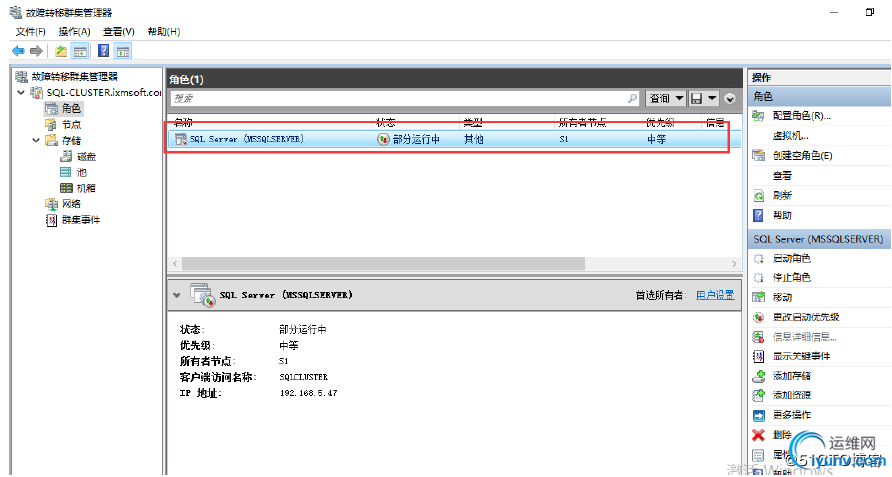Click the left arrow of the horizontal scrollbar
This screenshot has height=477, width=892.
pos(175,264)
